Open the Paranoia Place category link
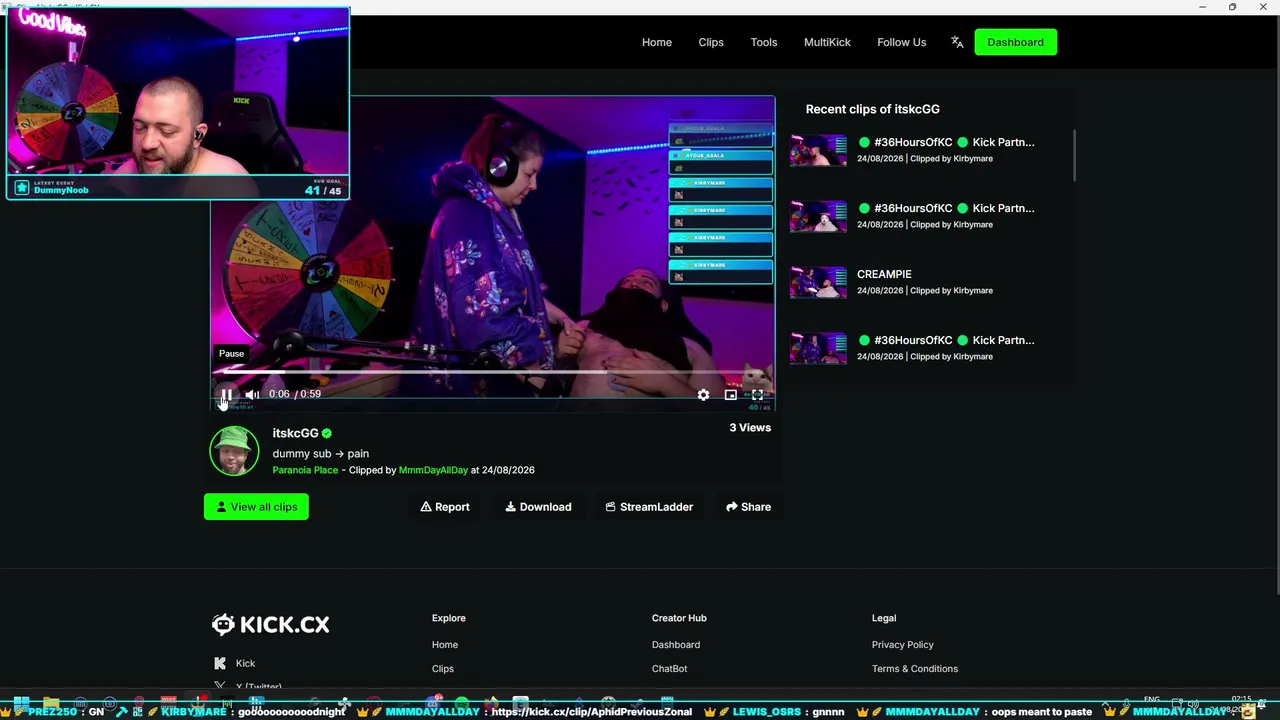Viewport: 1280px width, 720px height. 305,470
